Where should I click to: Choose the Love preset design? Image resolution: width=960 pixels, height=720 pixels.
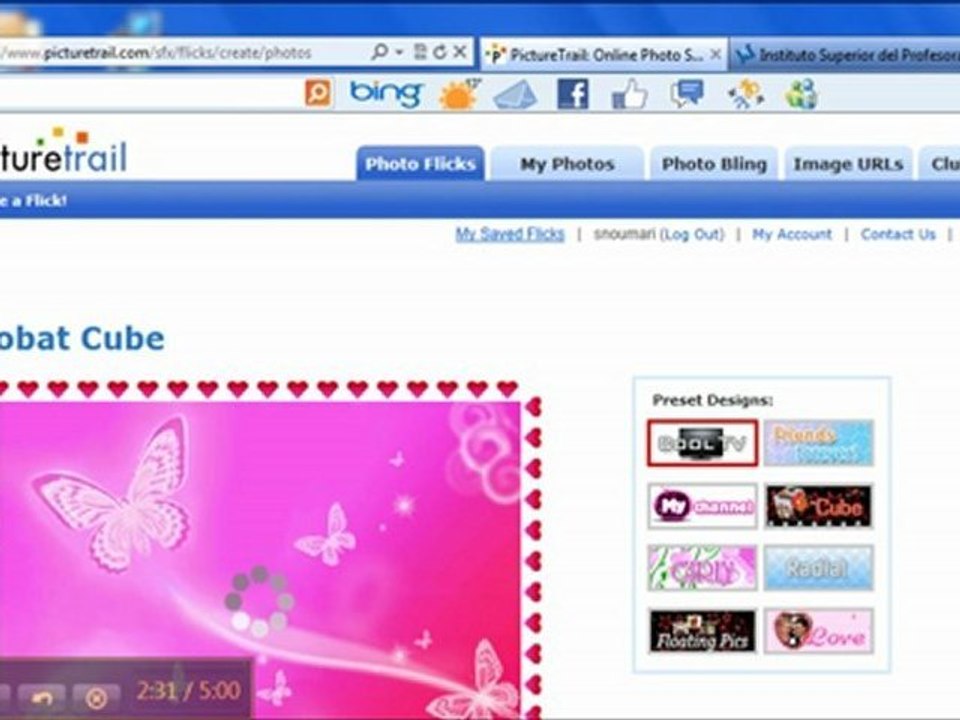819,631
